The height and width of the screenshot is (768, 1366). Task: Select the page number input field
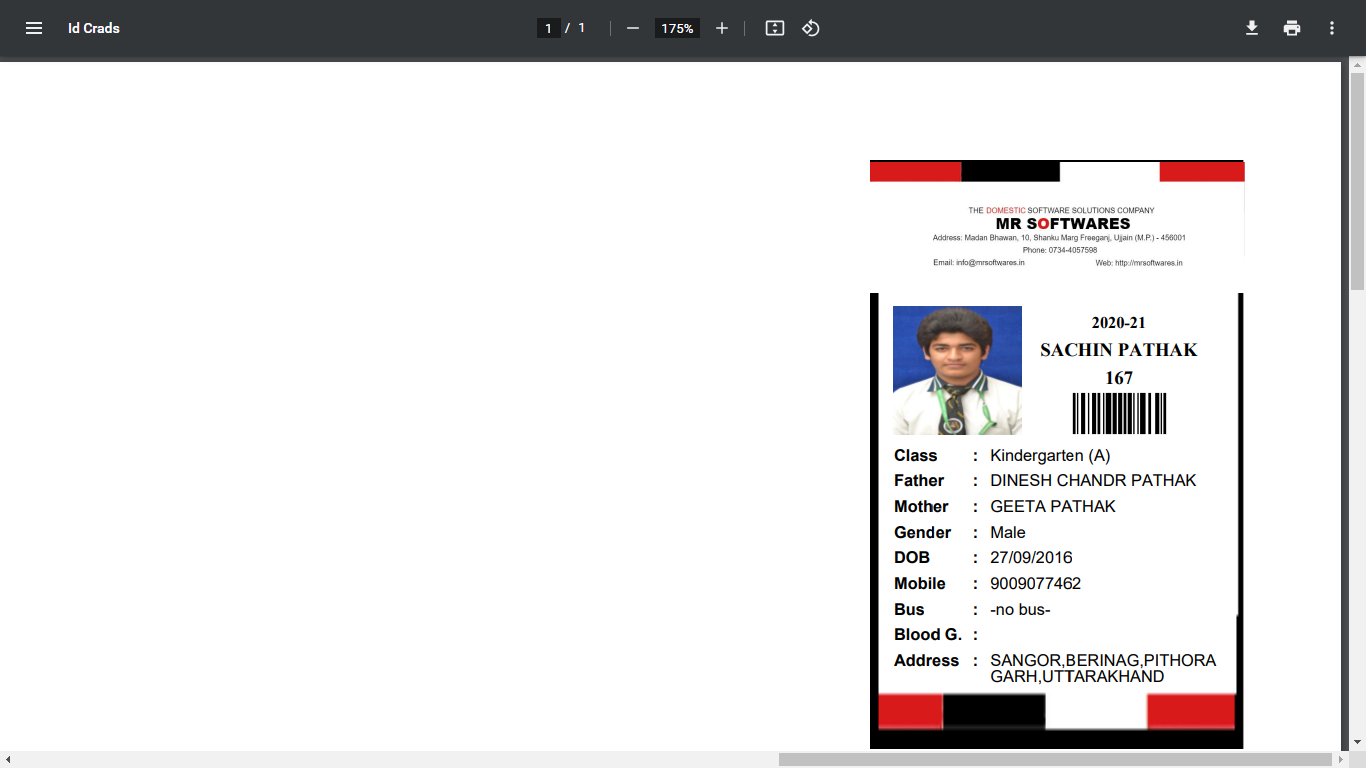pyautogui.click(x=548, y=28)
